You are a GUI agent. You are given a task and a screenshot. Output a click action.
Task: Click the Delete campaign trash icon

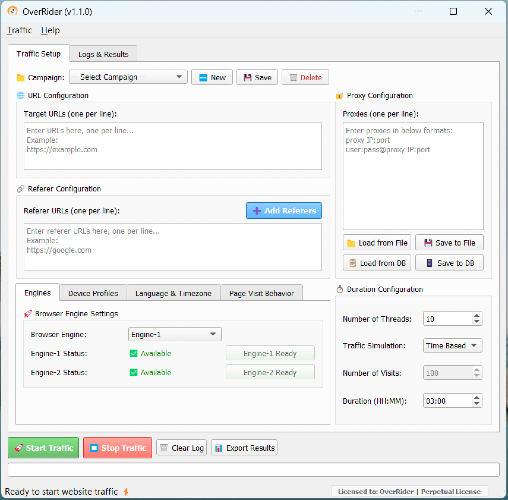(x=293, y=78)
